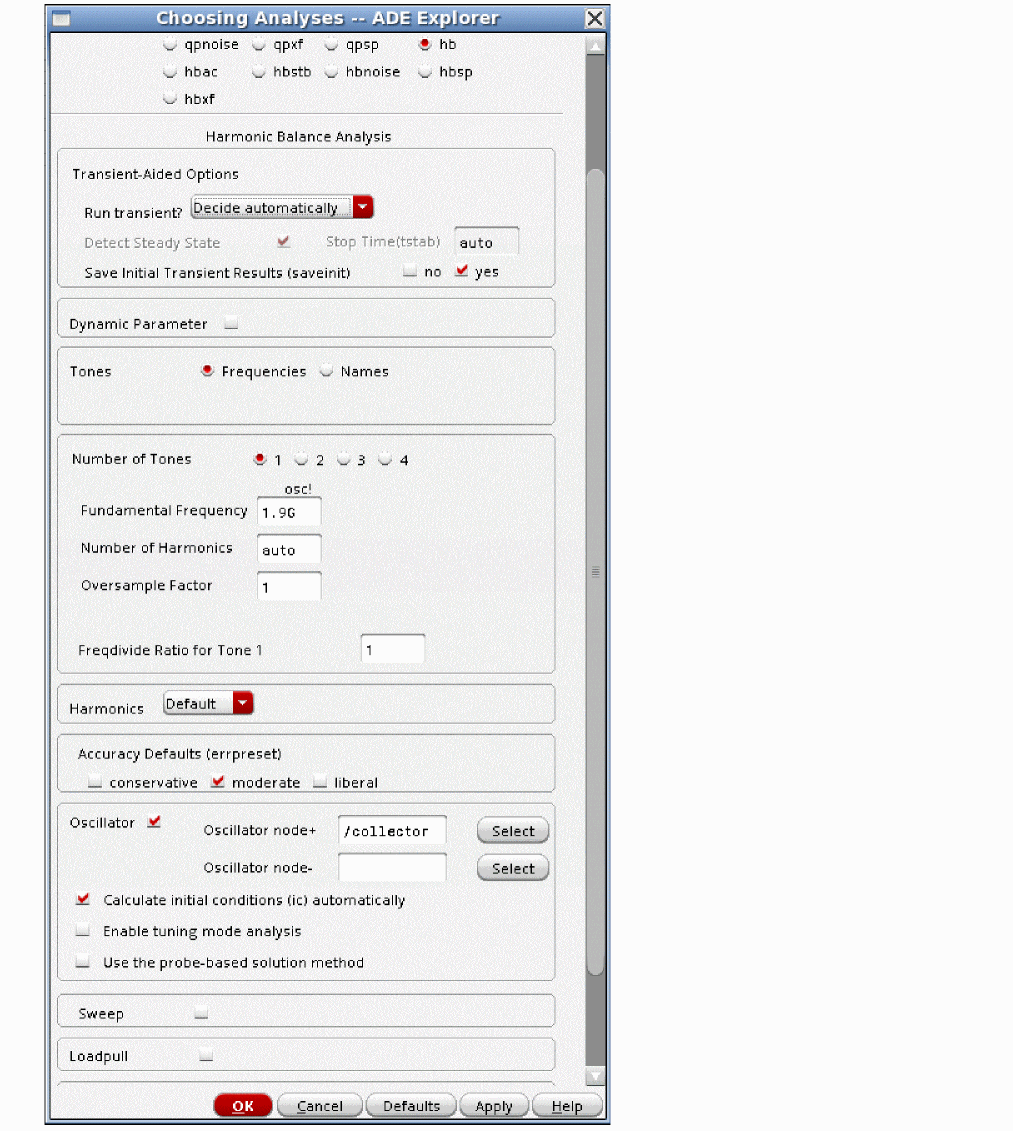This screenshot has height=1131, width=1013.
Task: Toggle the Oscillator checkbox
Action: coord(154,822)
